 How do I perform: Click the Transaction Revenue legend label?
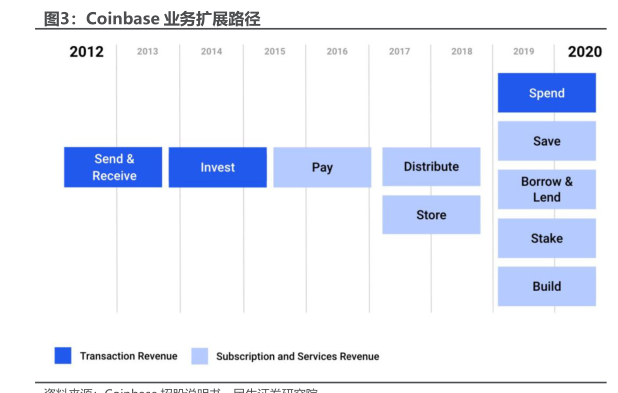pos(128,356)
